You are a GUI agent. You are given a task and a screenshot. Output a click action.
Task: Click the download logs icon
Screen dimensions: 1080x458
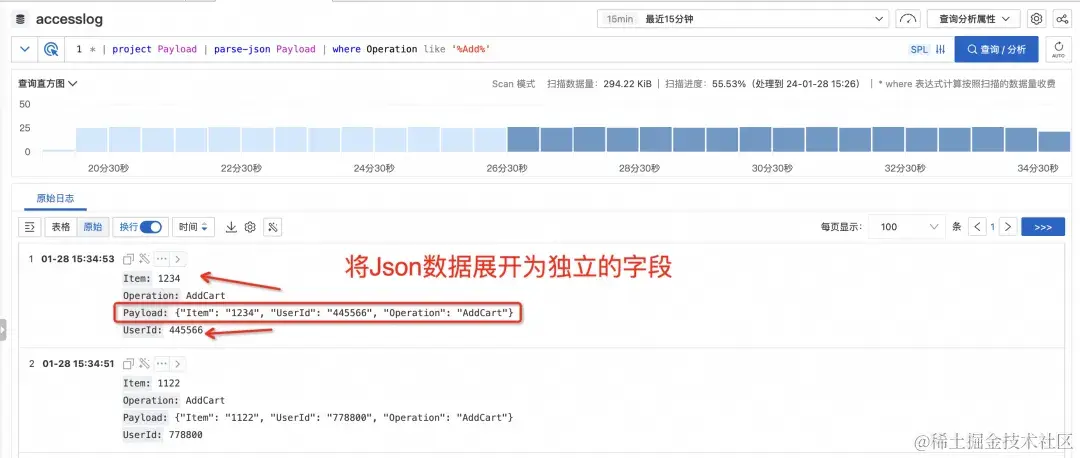tap(231, 227)
